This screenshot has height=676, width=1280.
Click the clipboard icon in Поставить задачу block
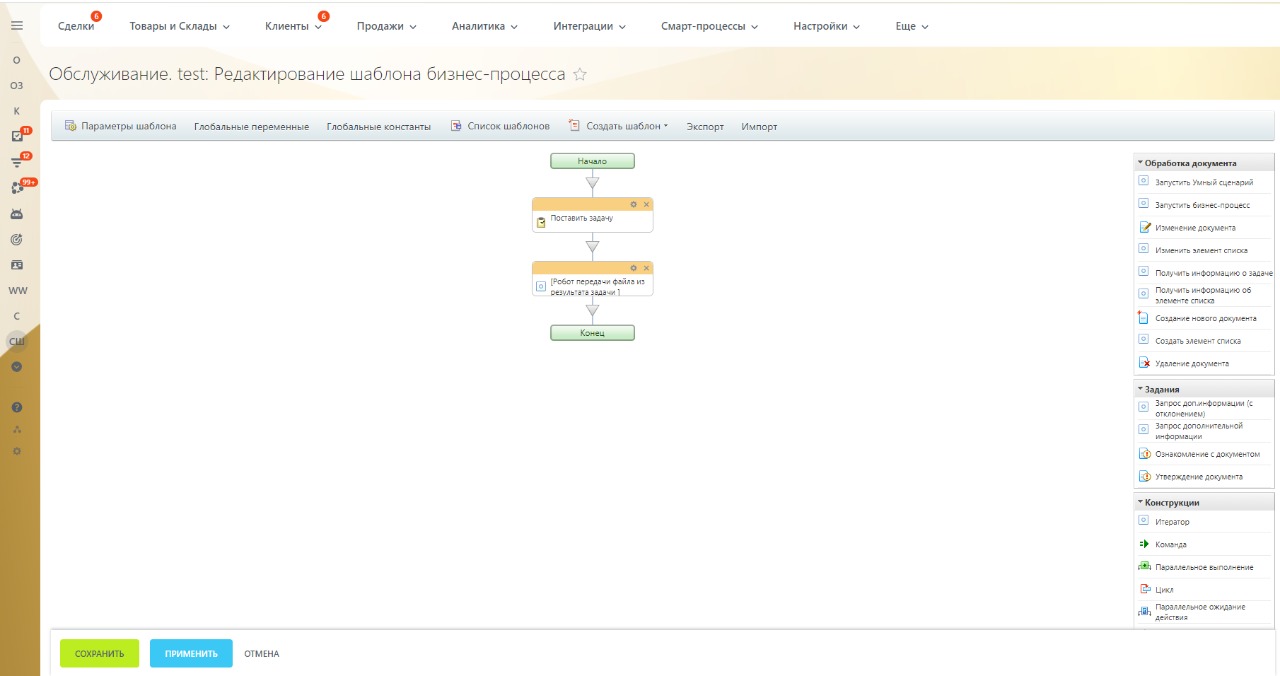point(541,222)
